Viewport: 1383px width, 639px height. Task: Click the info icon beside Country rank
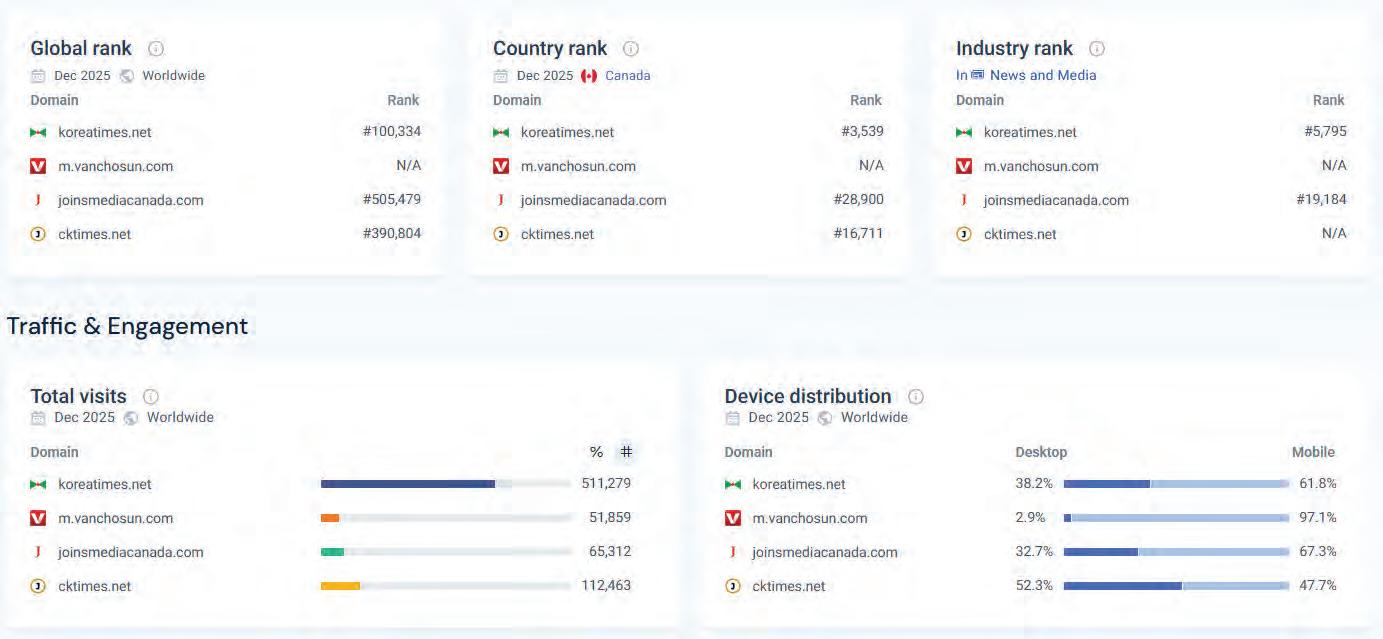pyautogui.click(x=631, y=48)
